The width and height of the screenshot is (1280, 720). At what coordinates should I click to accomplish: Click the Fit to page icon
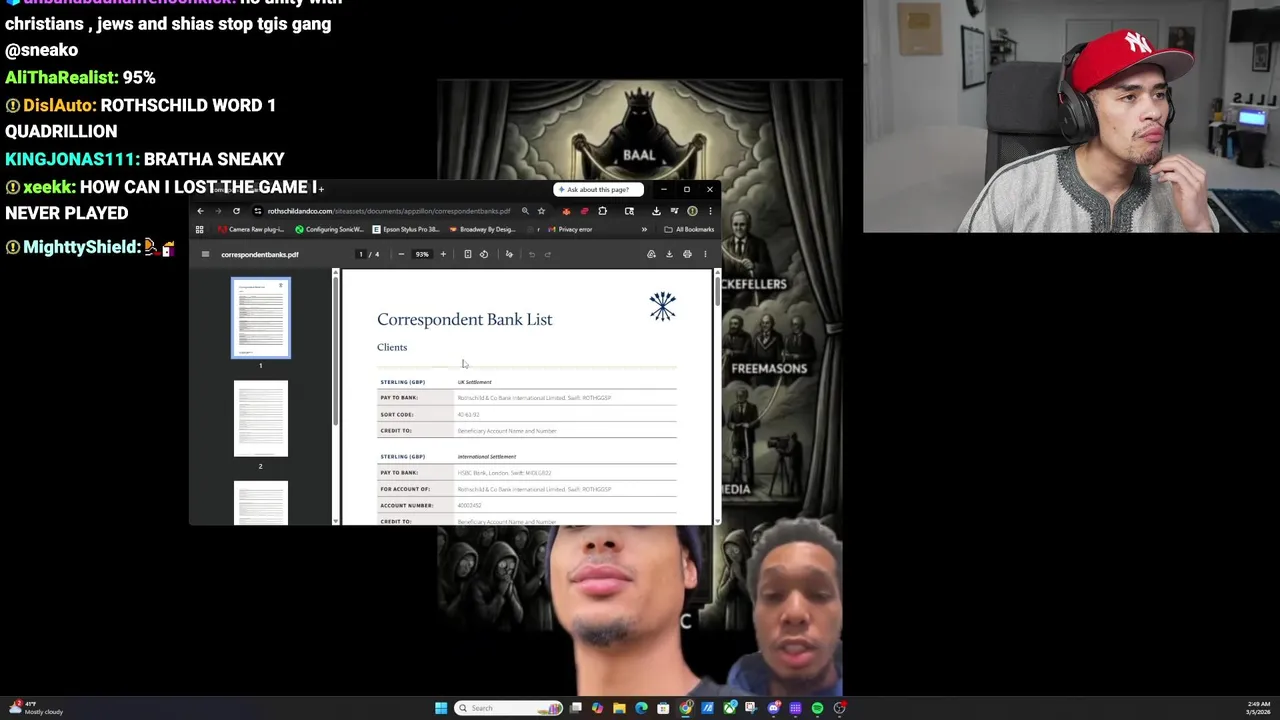468,254
